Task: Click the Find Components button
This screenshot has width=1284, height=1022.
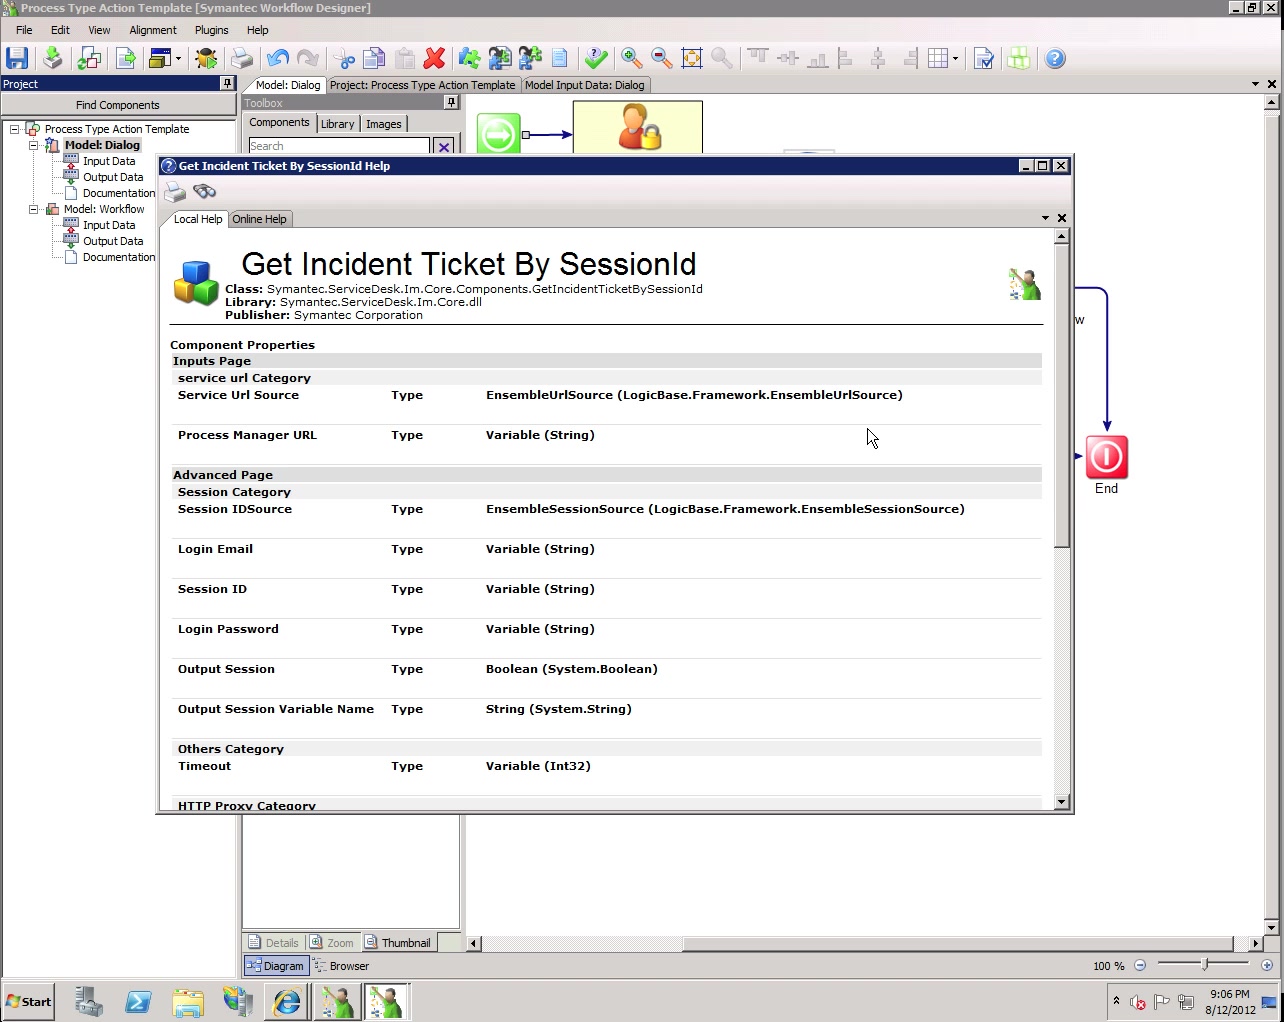Action: point(117,105)
